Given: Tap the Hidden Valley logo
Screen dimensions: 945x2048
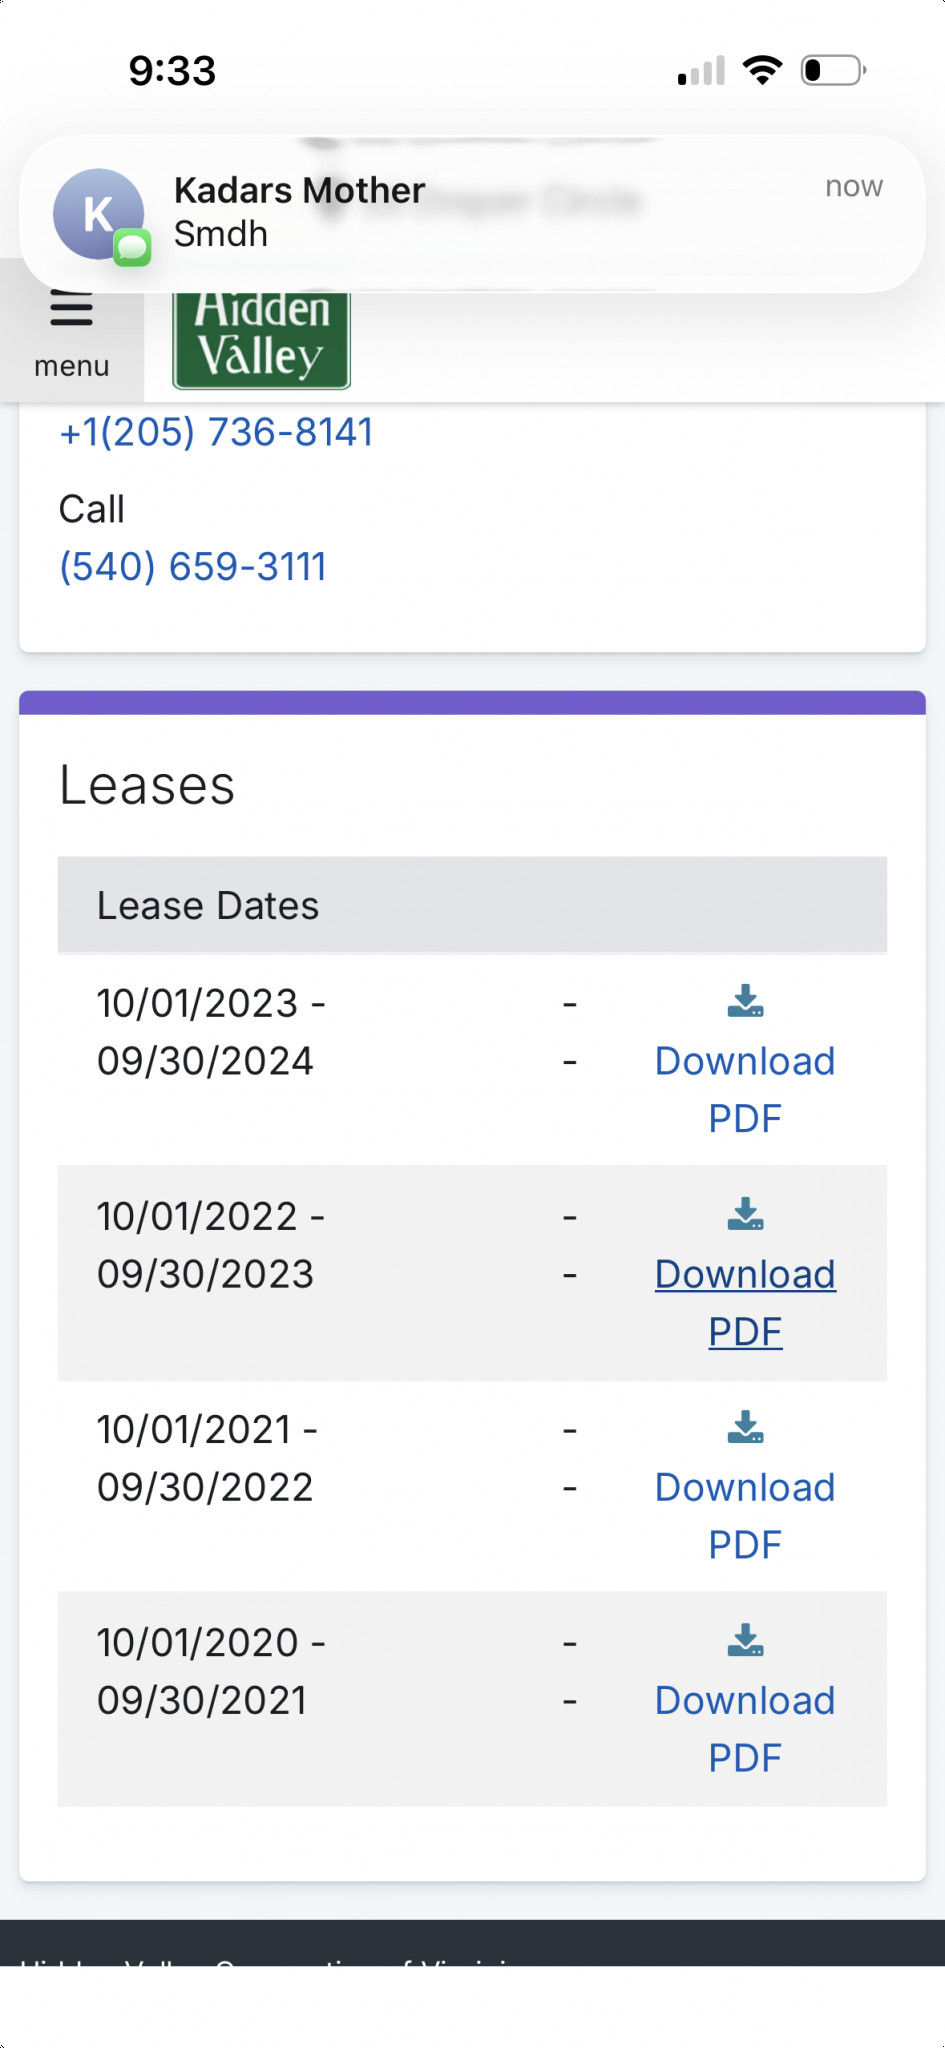Looking at the screenshot, I should 261,340.
